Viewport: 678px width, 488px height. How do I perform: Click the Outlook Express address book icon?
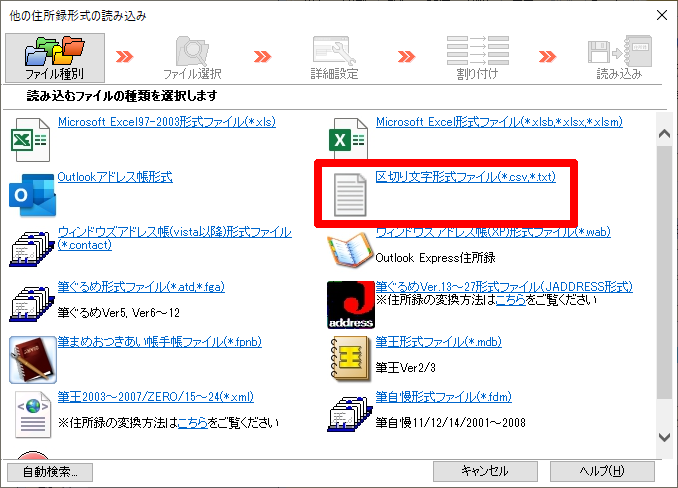pyautogui.click(x=350, y=249)
